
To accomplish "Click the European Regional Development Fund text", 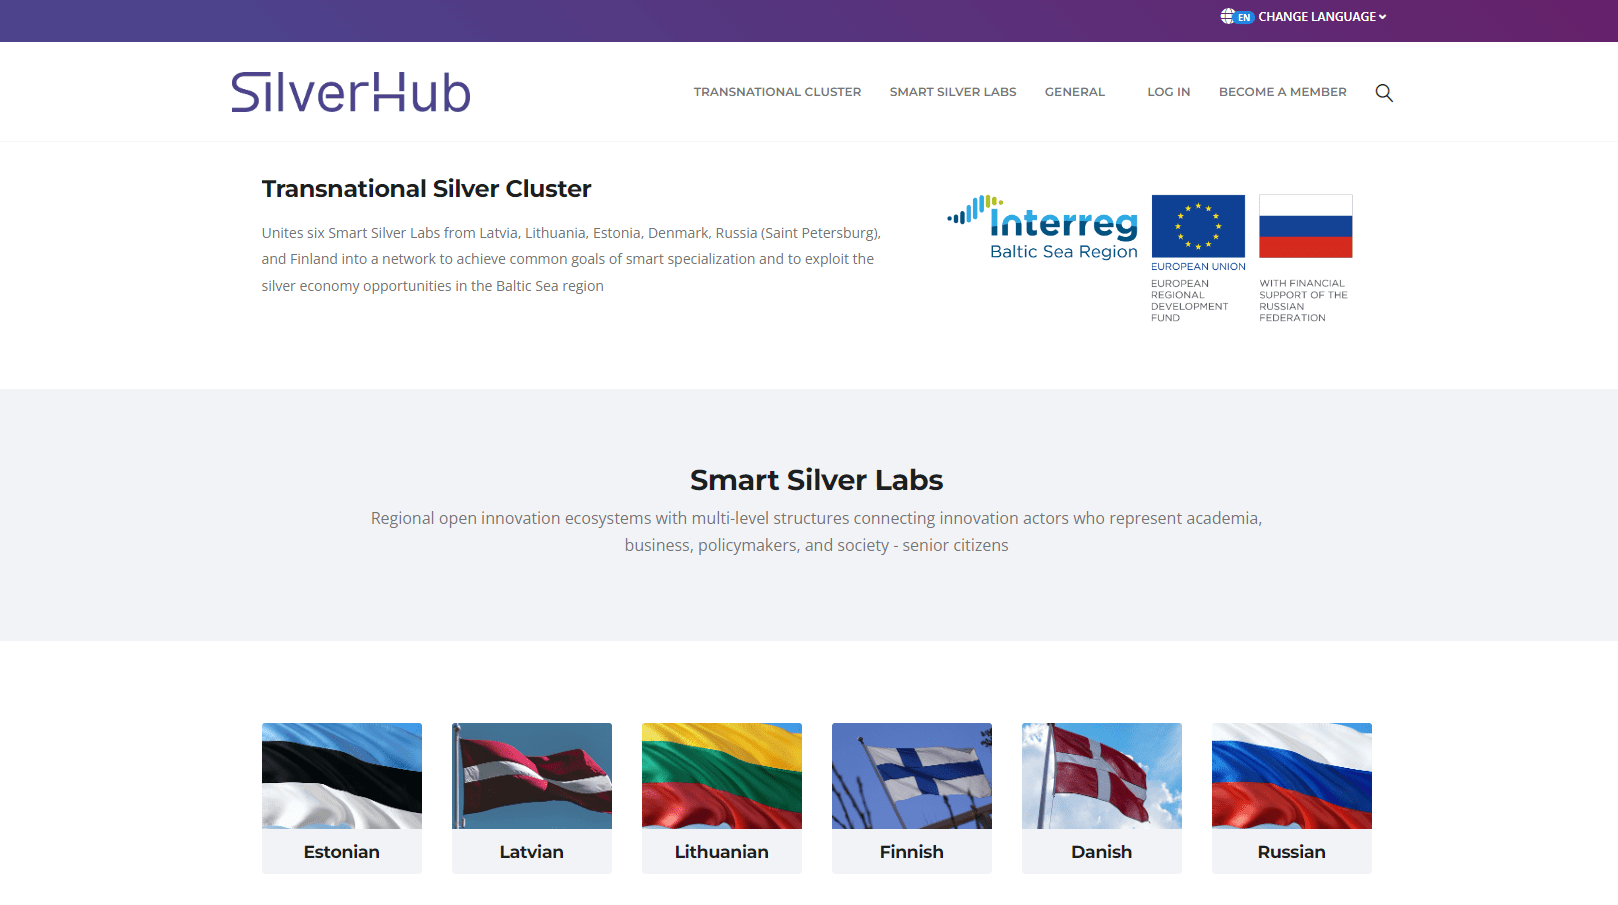I will [1190, 301].
